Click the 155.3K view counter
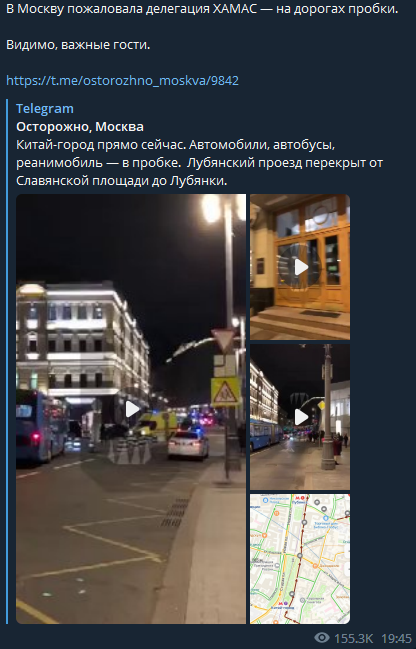Viewport: 416px width, 649px height. pyautogui.click(x=353, y=638)
